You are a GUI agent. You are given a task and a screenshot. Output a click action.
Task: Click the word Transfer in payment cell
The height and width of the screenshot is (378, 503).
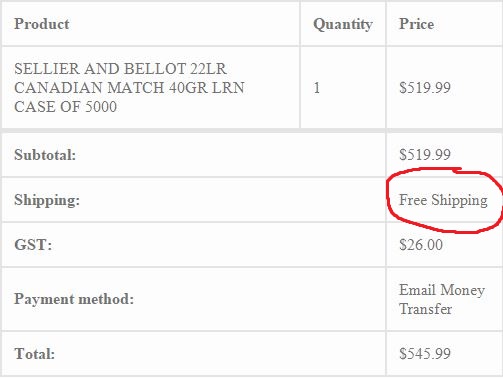[x=426, y=309]
